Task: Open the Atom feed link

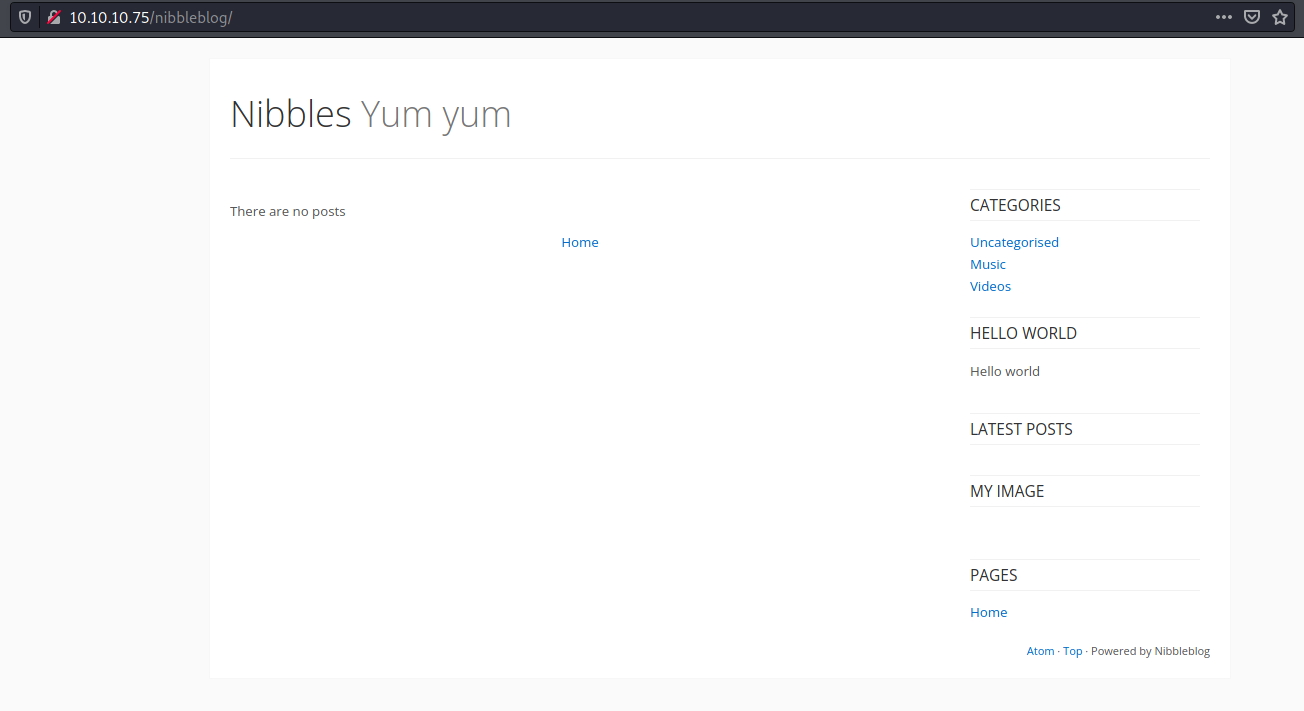Action: pyautogui.click(x=1040, y=651)
